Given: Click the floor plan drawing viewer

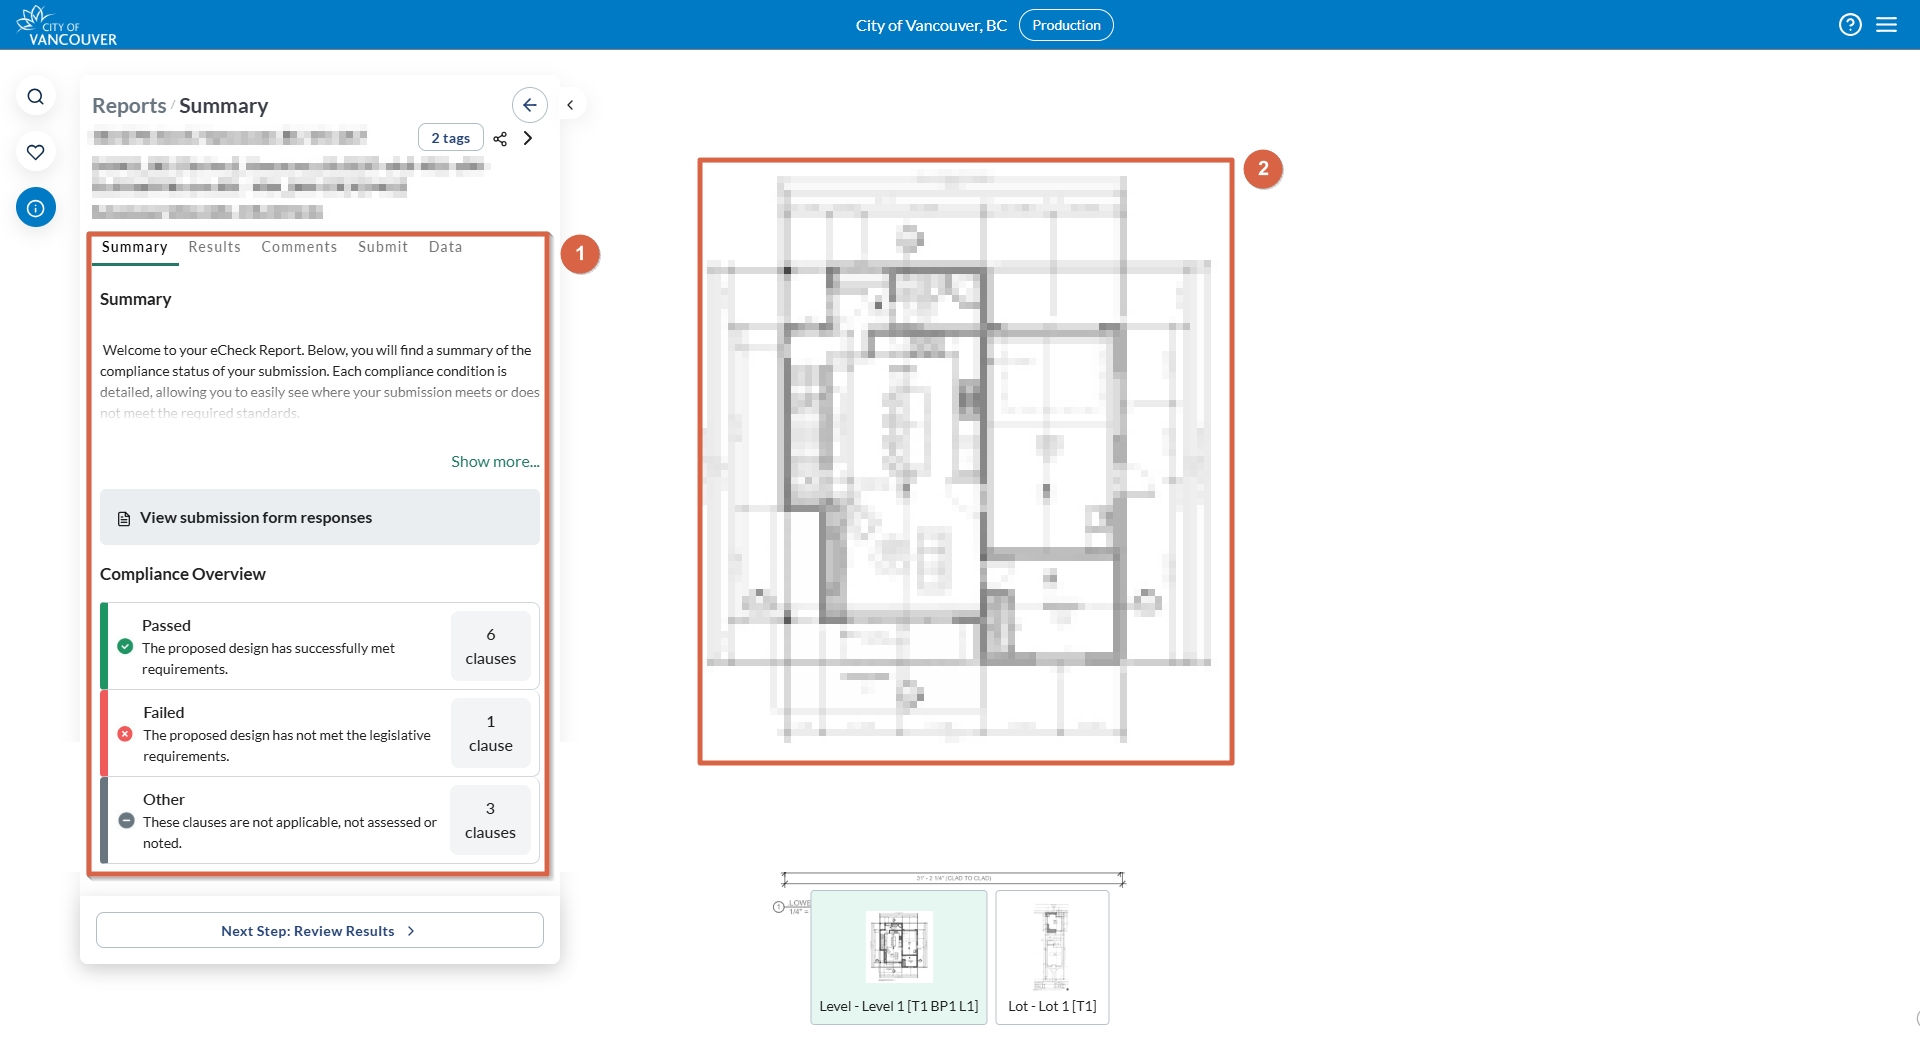Looking at the screenshot, I should (966, 461).
